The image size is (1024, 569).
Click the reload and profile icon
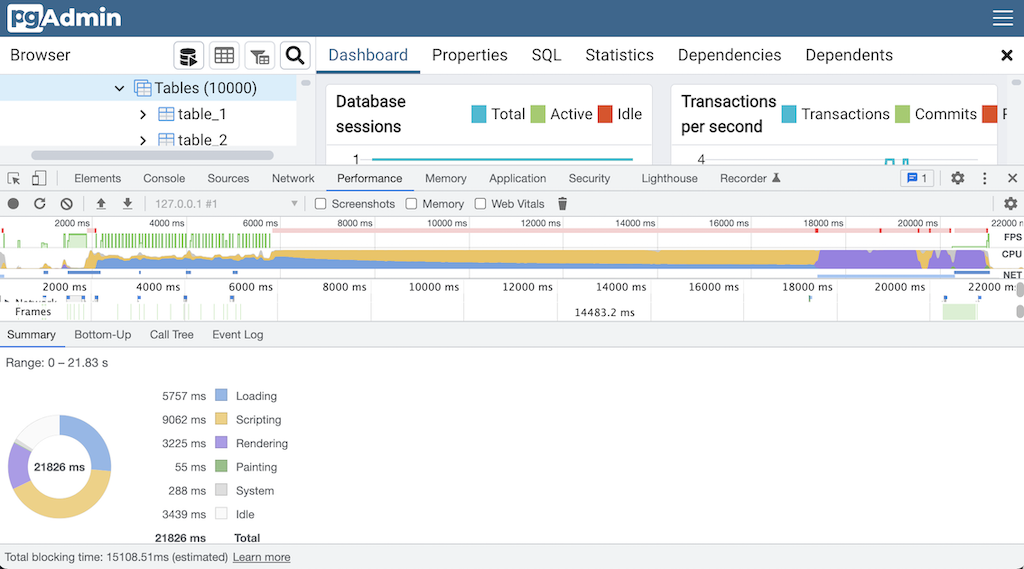coord(40,204)
